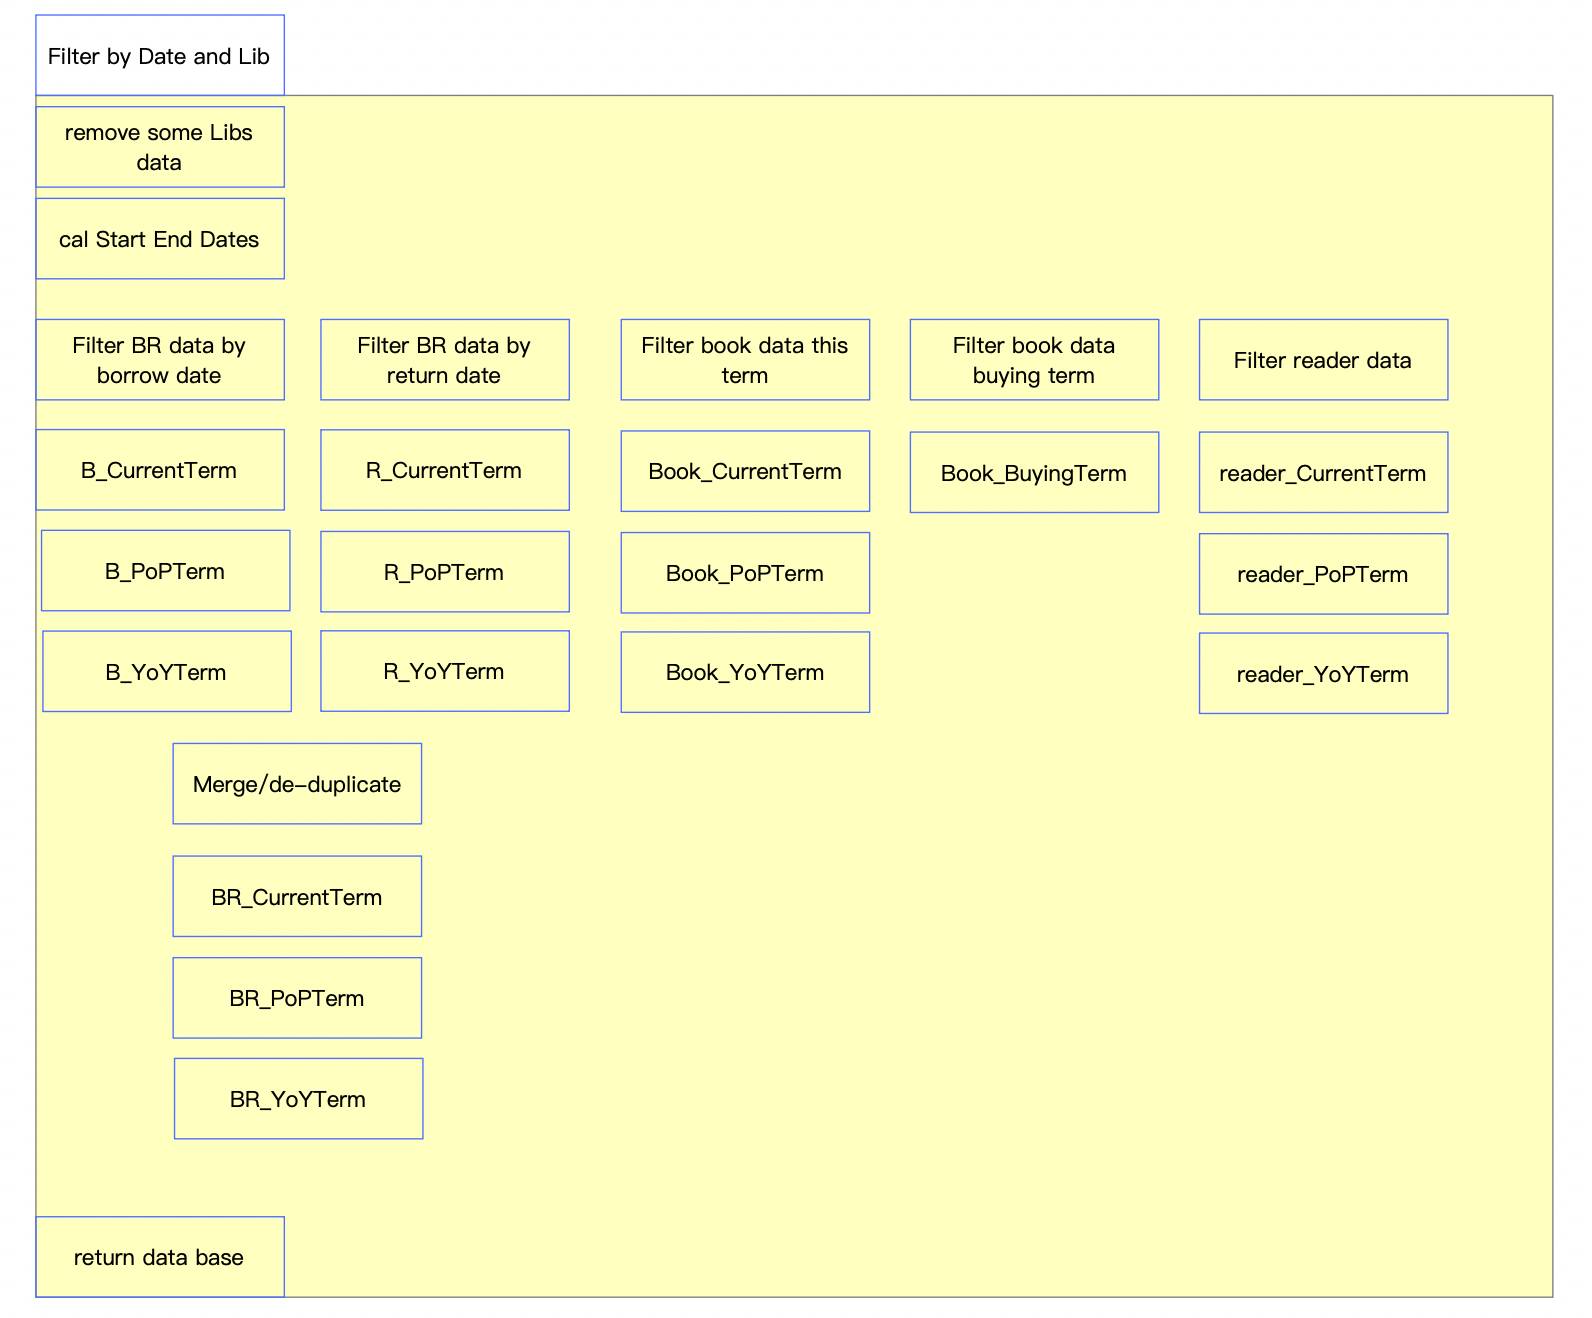Click 'Filter BR data by borrow date' box

click(x=160, y=360)
